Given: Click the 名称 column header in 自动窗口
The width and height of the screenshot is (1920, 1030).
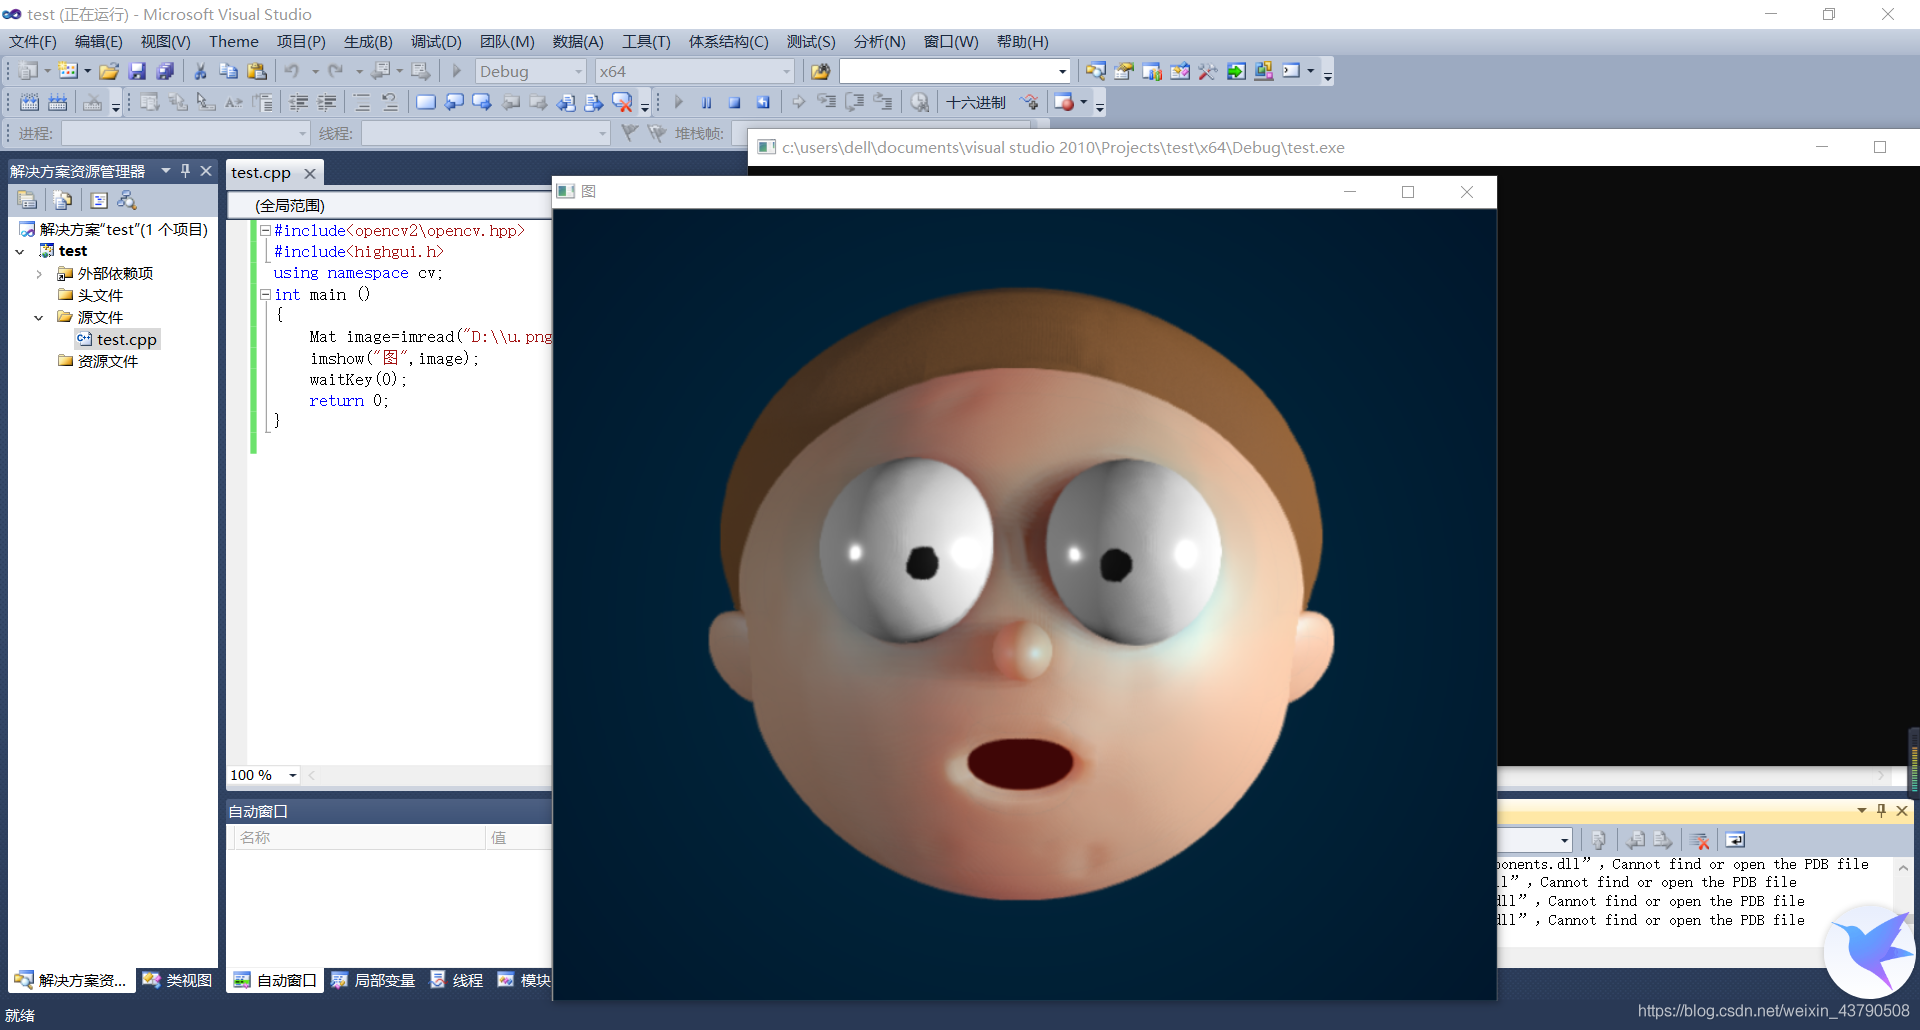Looking at the screenshot, I should click(358, 838).
